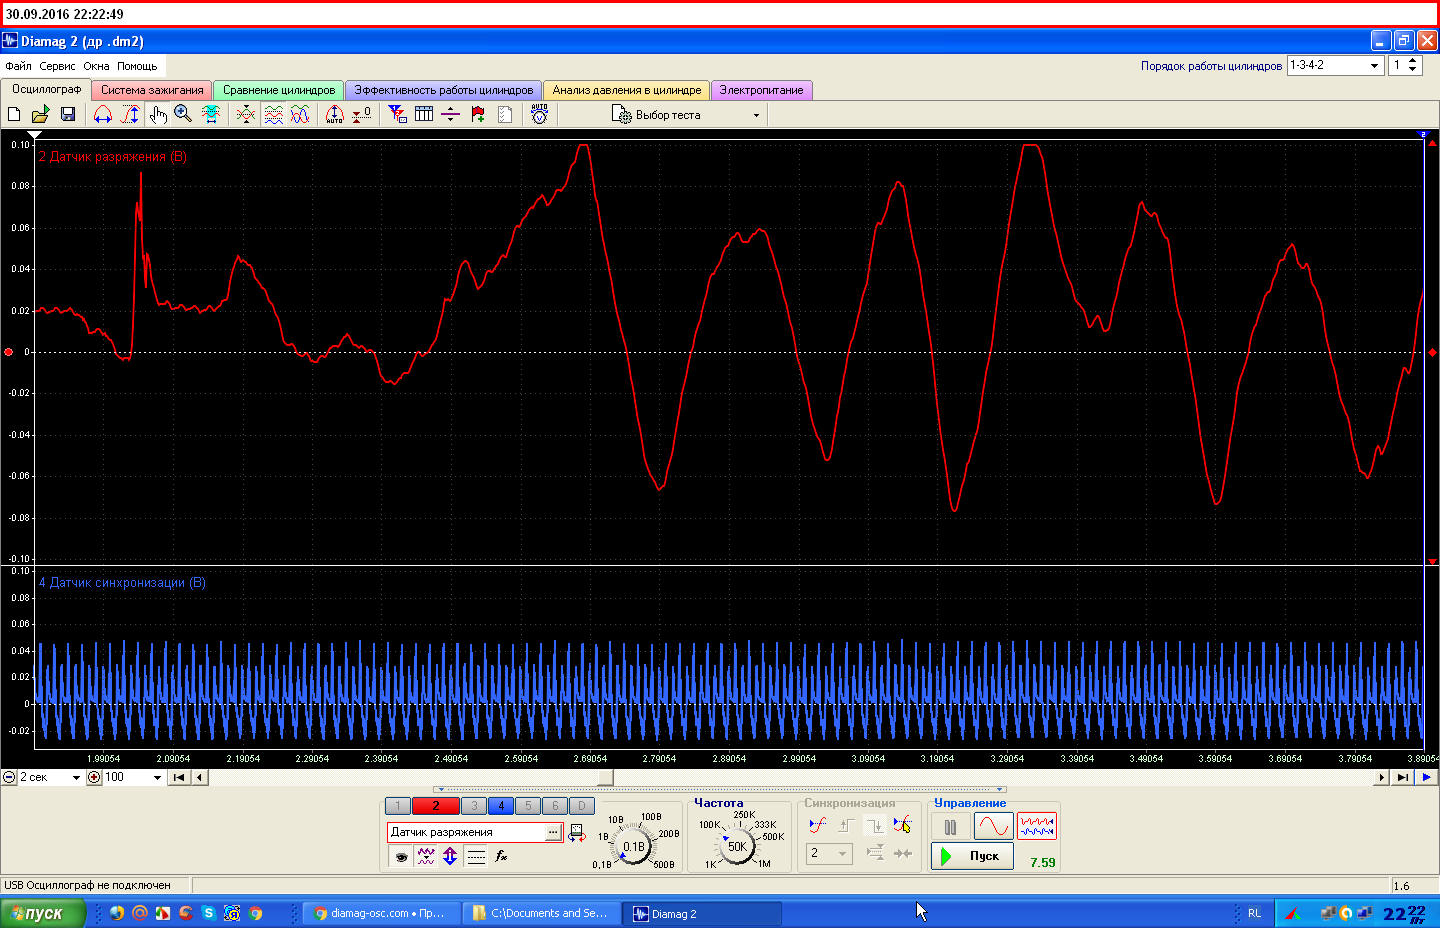
Task: Click the blue vertical arrows invert icon
Action: (x=450, y=856)
